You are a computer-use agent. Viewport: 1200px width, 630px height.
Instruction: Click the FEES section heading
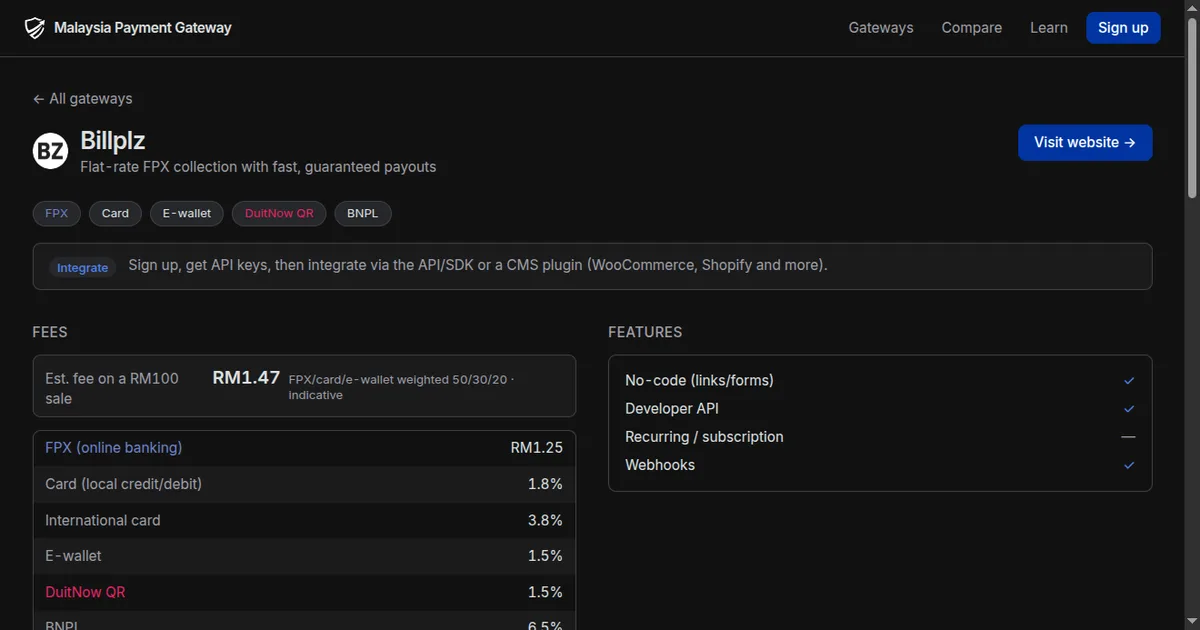tap(50, 332)
